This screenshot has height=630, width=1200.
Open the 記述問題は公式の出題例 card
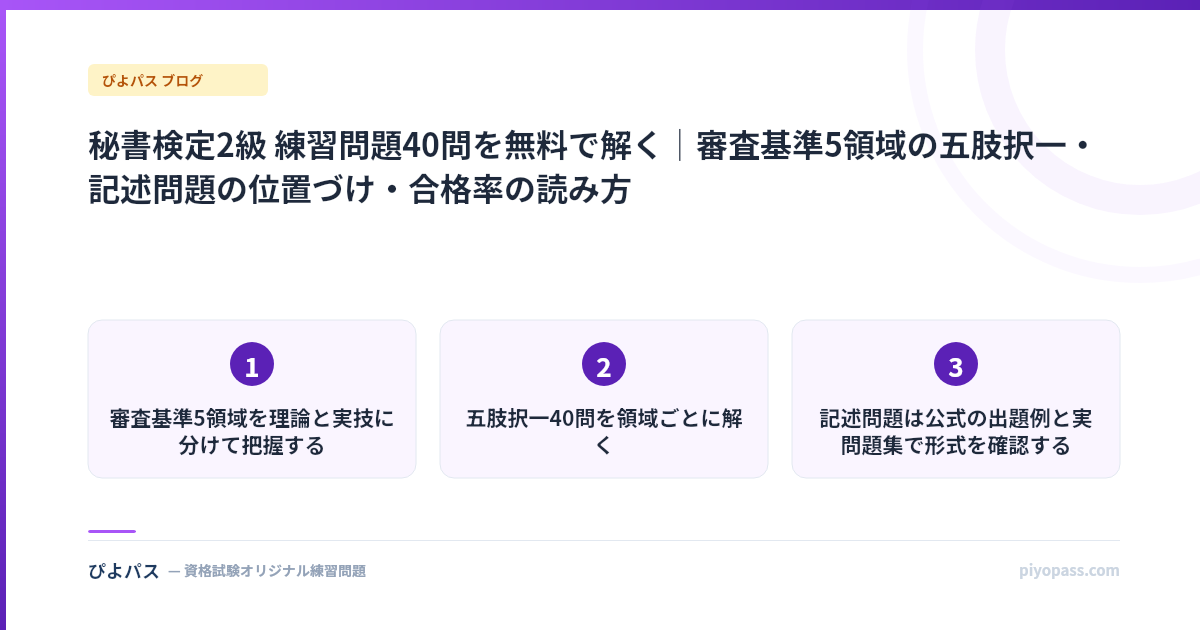tap(956, 399)
